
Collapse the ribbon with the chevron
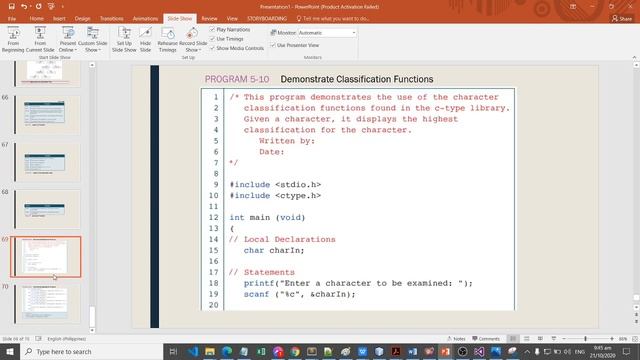point(634,58)
